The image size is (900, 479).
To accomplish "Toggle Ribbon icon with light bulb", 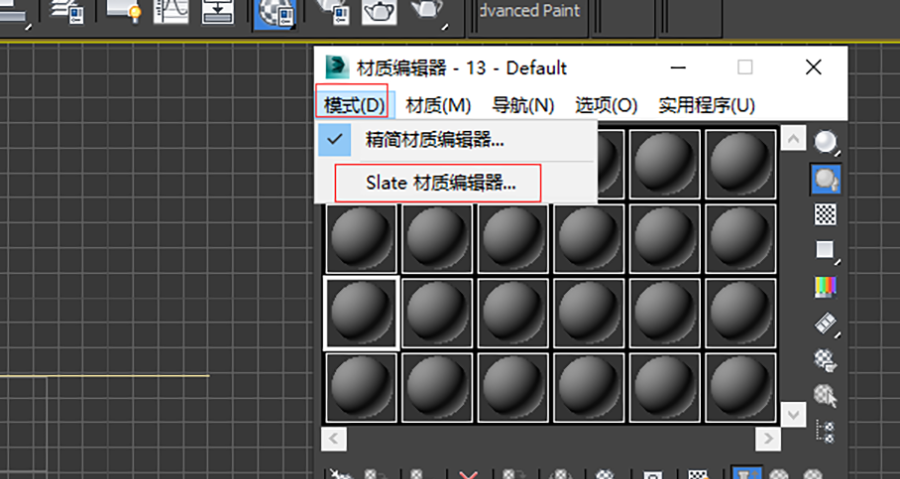I will pyautogui.click(x=123, y=11).
